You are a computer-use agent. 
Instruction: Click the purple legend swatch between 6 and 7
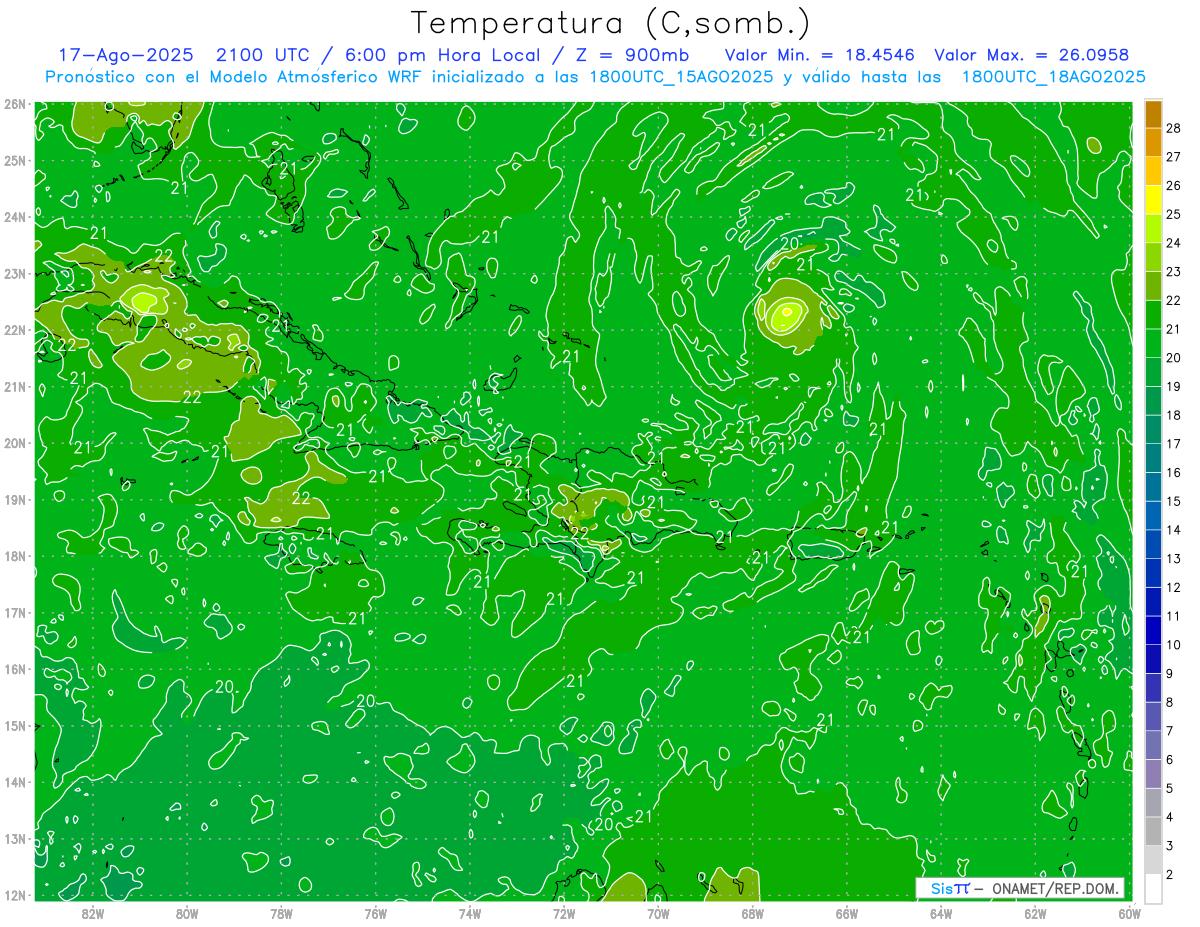pyautogui.click(x=1153, y=745)
